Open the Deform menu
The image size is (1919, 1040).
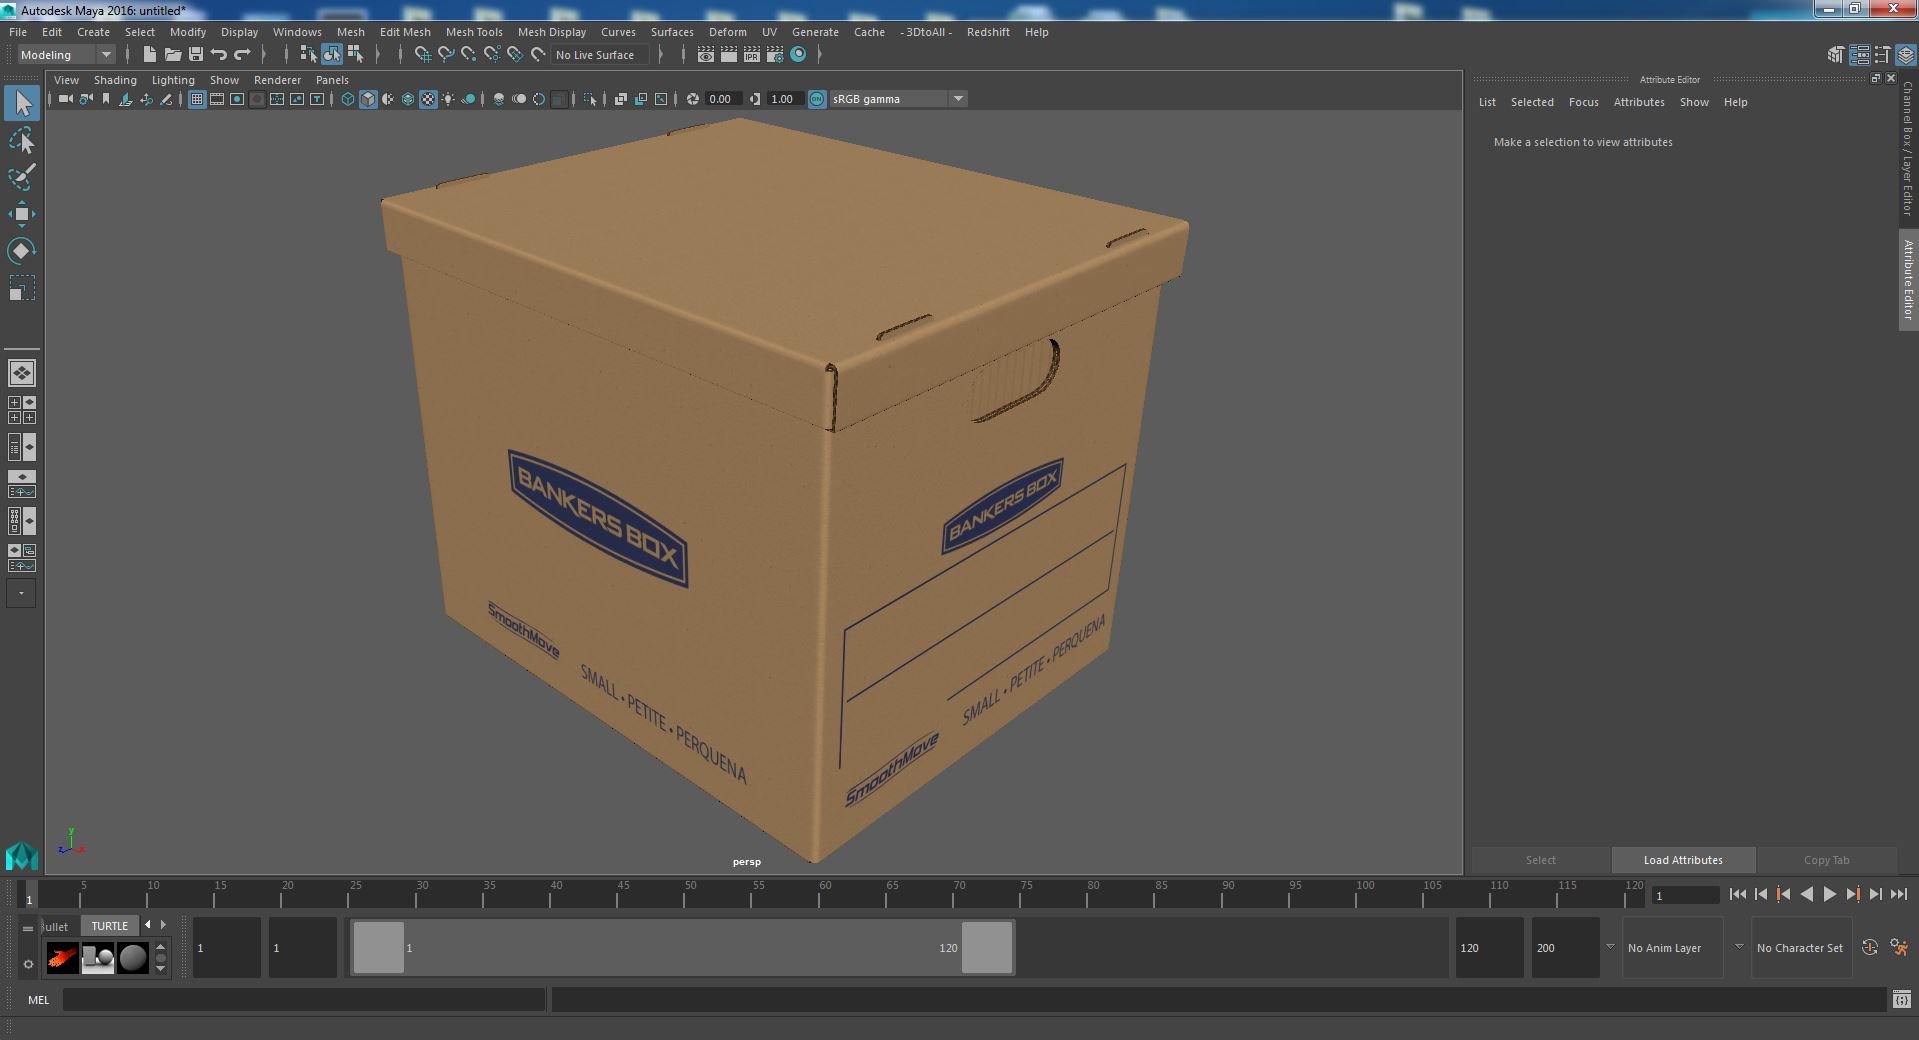click(728, 32)
